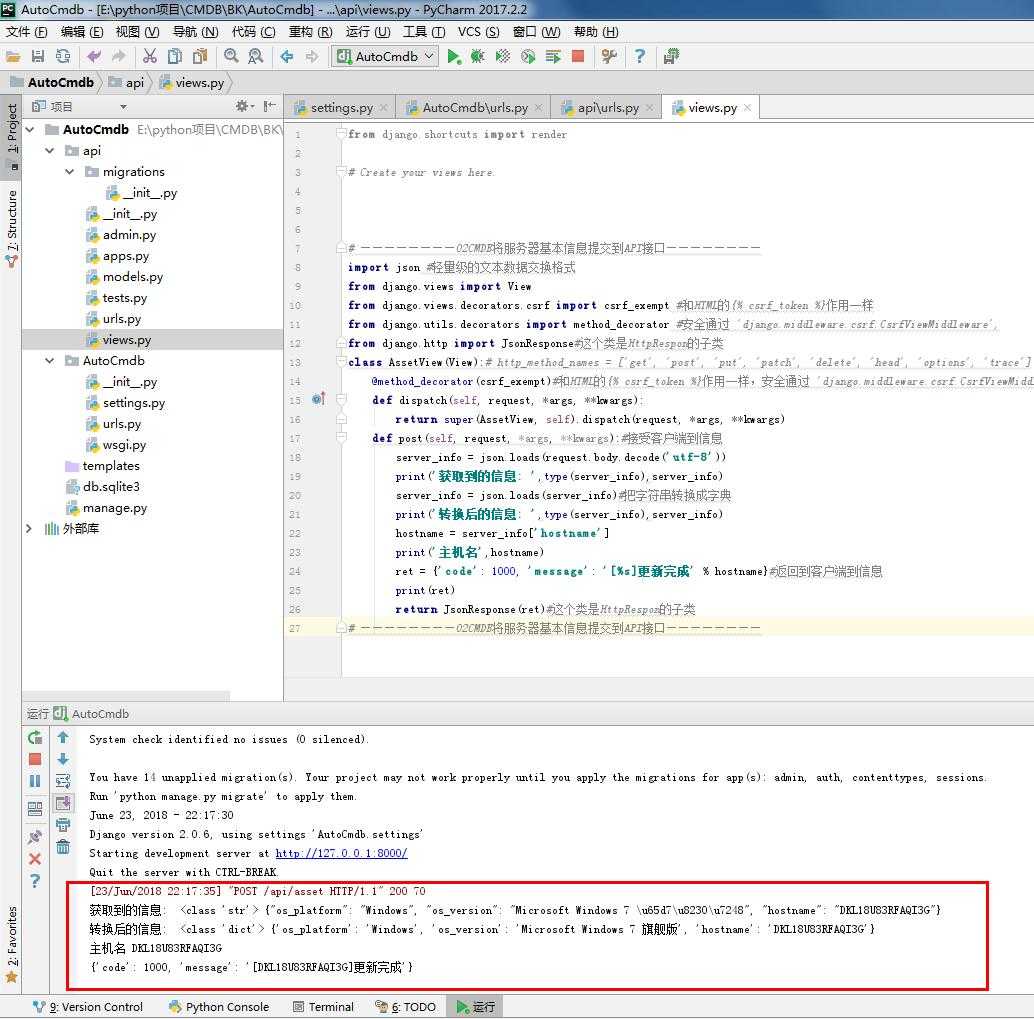
Task: Toggle fold marker on line 15 dispatch
Action: coord(342,400)
